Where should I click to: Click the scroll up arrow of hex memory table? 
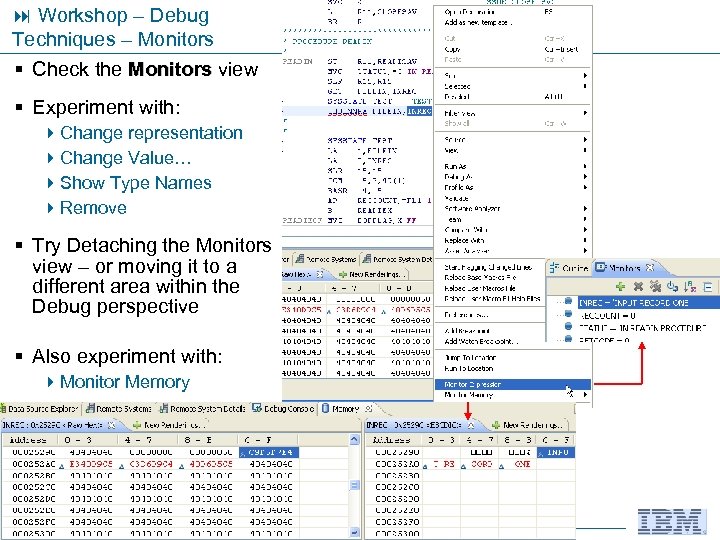pos(354,439)
